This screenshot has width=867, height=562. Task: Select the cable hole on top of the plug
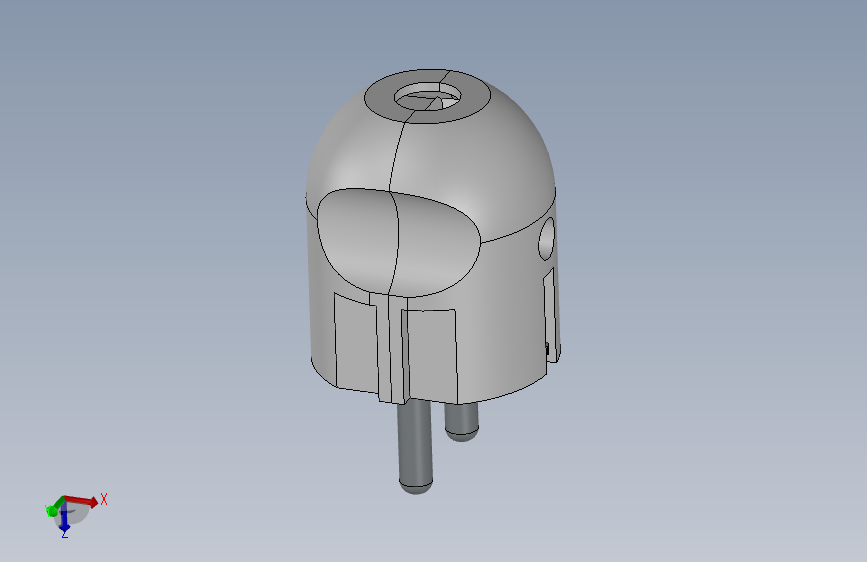[x=427, y=97]
